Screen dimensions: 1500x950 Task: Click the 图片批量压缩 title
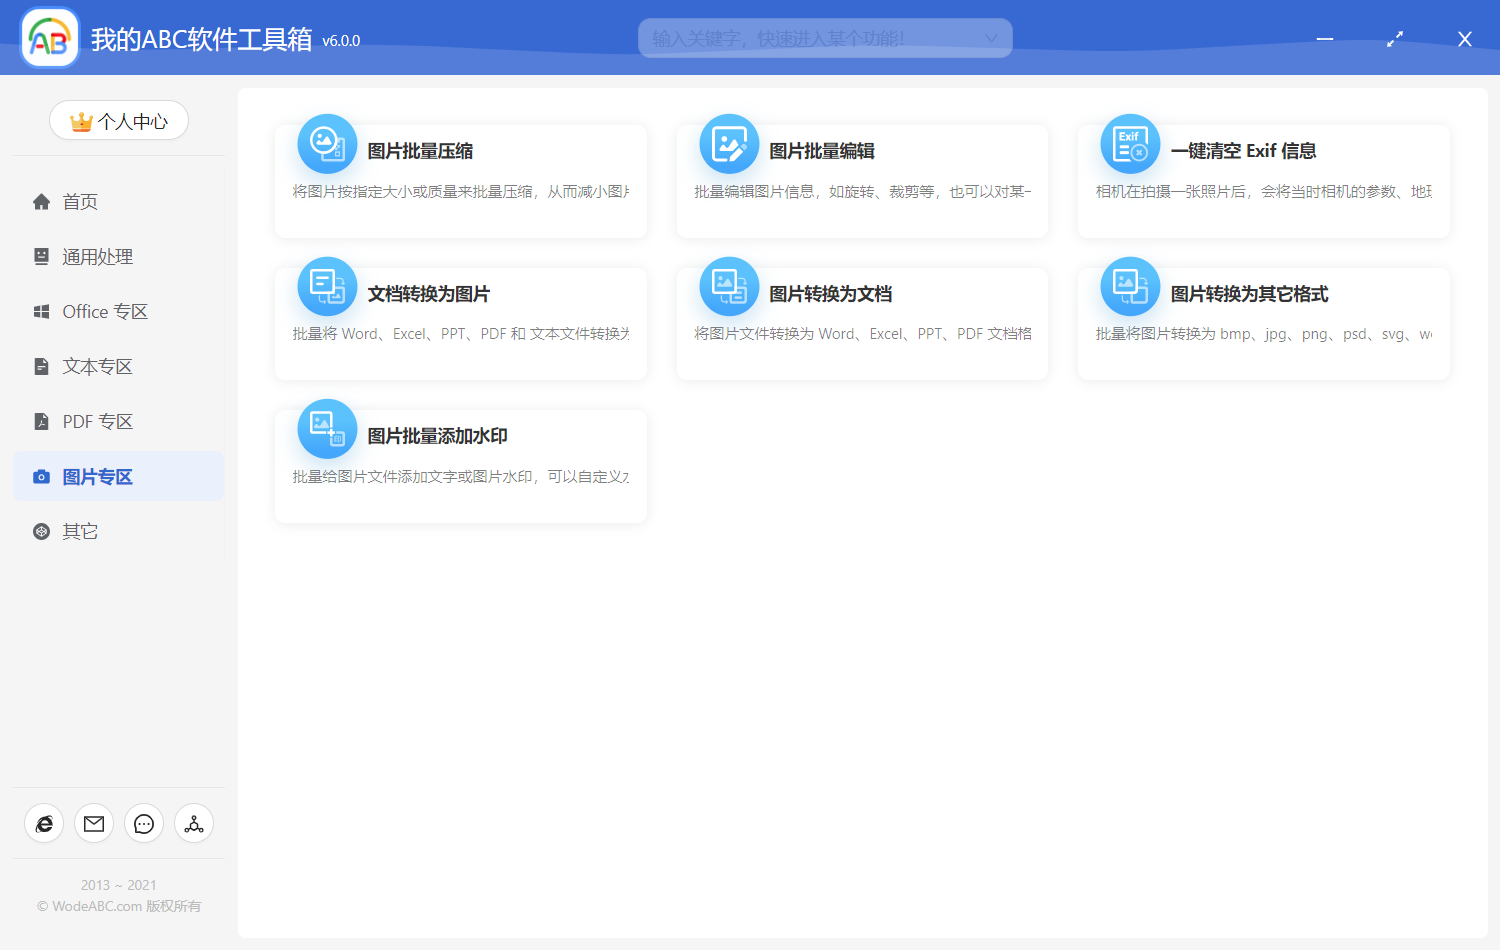tap(420, 151)
